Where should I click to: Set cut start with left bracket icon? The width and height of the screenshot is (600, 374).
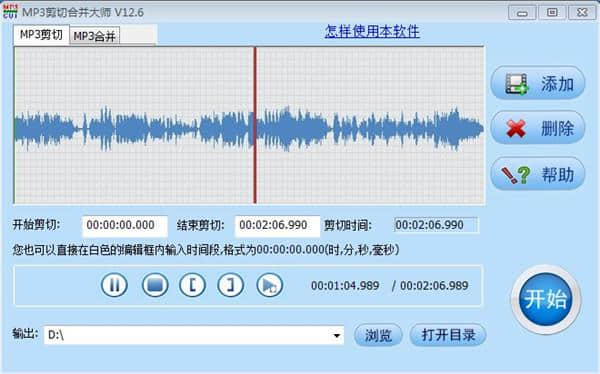pos(192,285)
